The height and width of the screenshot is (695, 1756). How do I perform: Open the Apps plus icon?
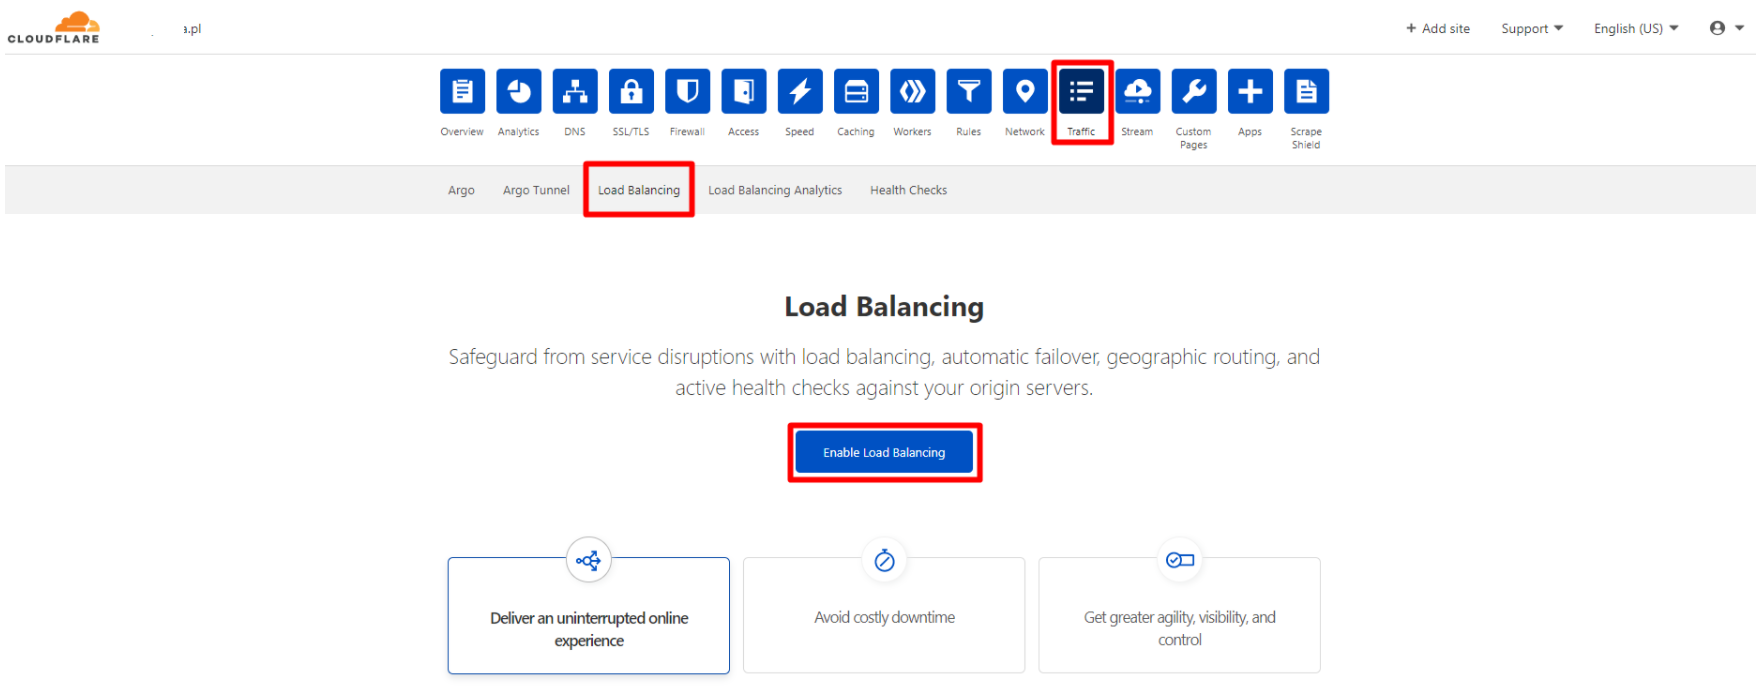pyautogui.click(x=1250, y=92)
